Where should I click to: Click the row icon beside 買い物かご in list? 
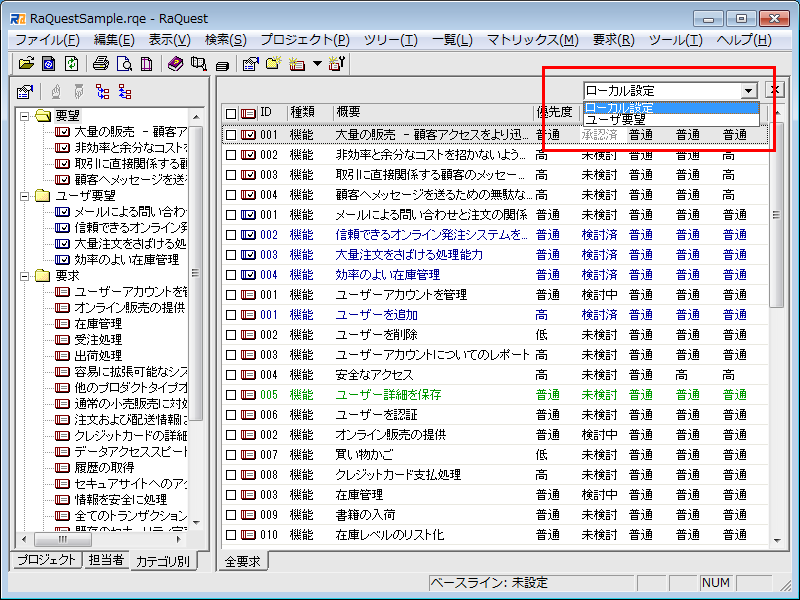point(248,455)
